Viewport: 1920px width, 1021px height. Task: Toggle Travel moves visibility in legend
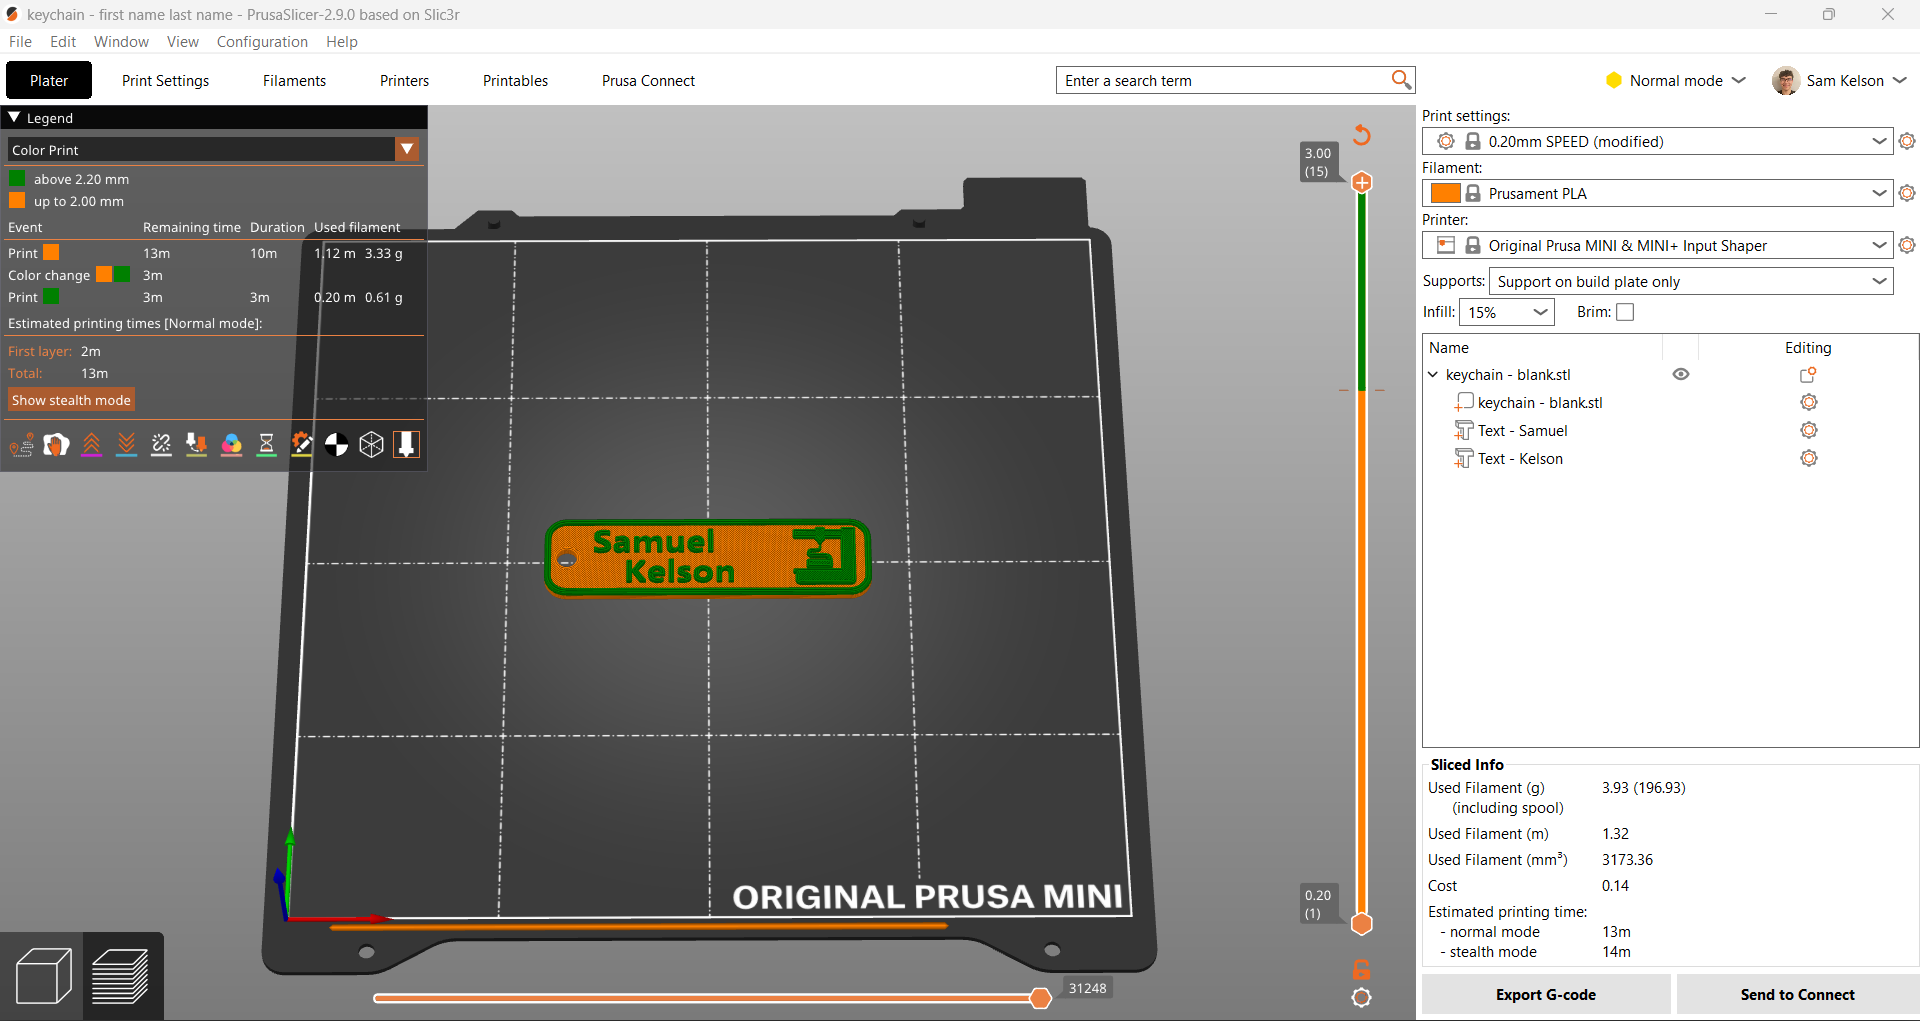21,445
